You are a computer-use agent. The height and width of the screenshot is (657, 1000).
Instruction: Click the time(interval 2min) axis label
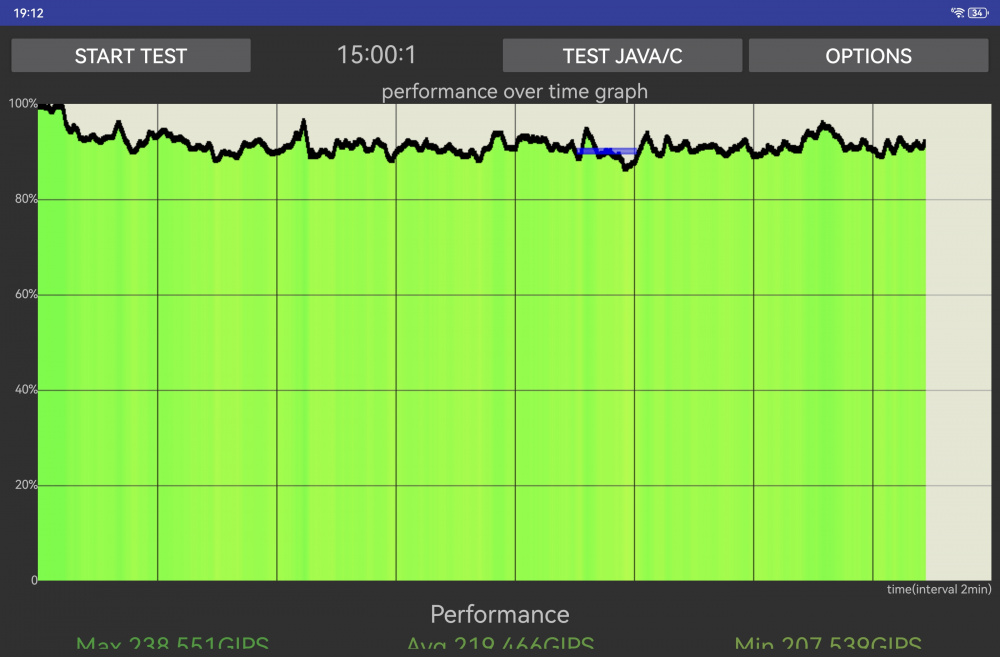click(939, 589)
